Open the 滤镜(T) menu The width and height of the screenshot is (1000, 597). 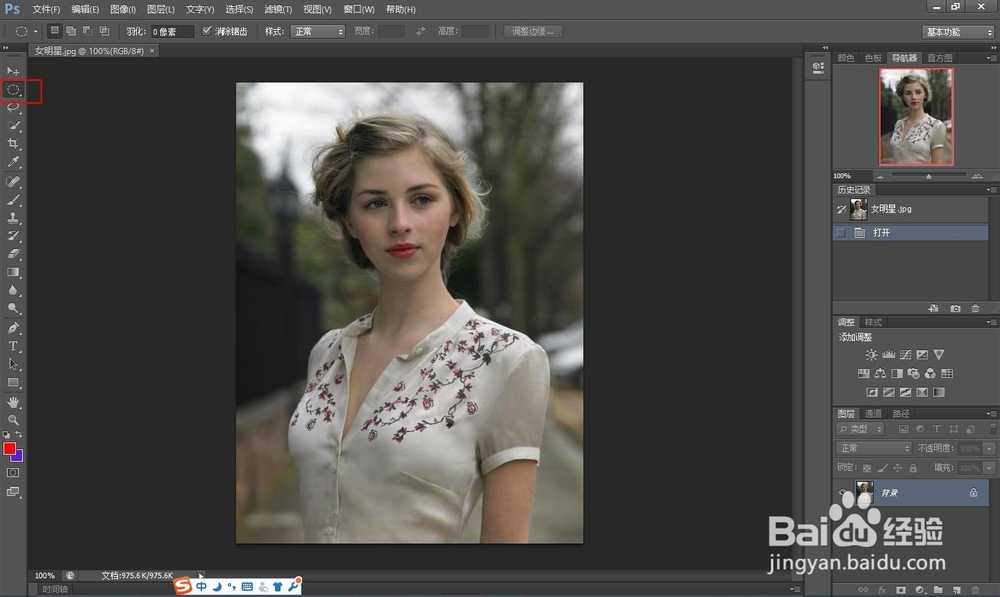pos(277,9)
